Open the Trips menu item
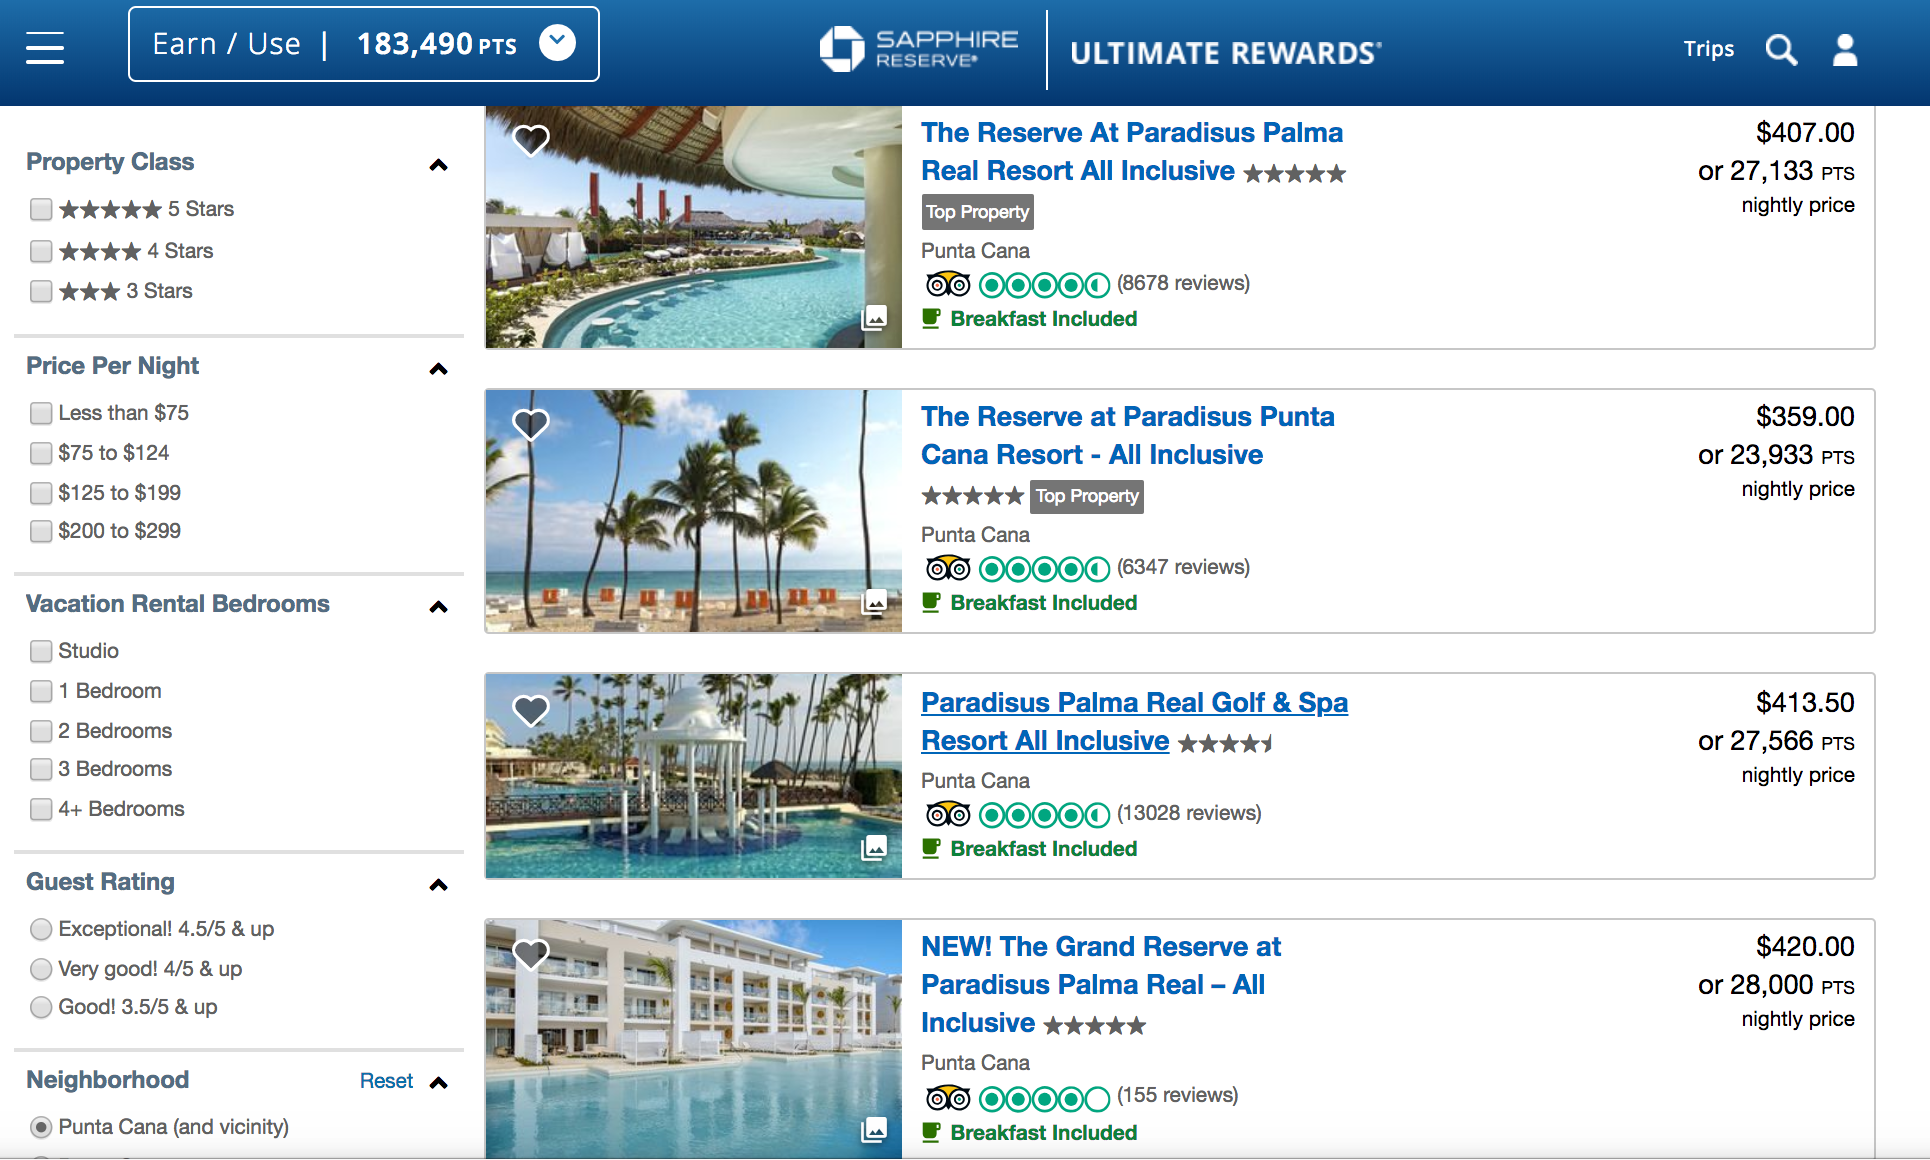 (1708, 49)
